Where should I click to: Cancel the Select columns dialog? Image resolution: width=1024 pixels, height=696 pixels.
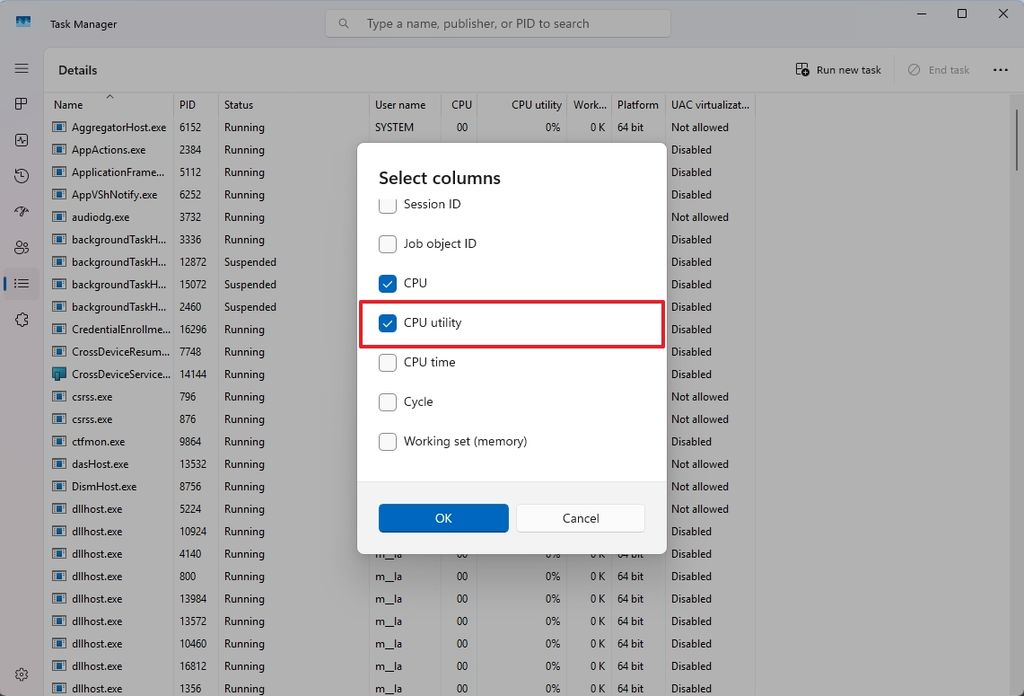(580, 518)
